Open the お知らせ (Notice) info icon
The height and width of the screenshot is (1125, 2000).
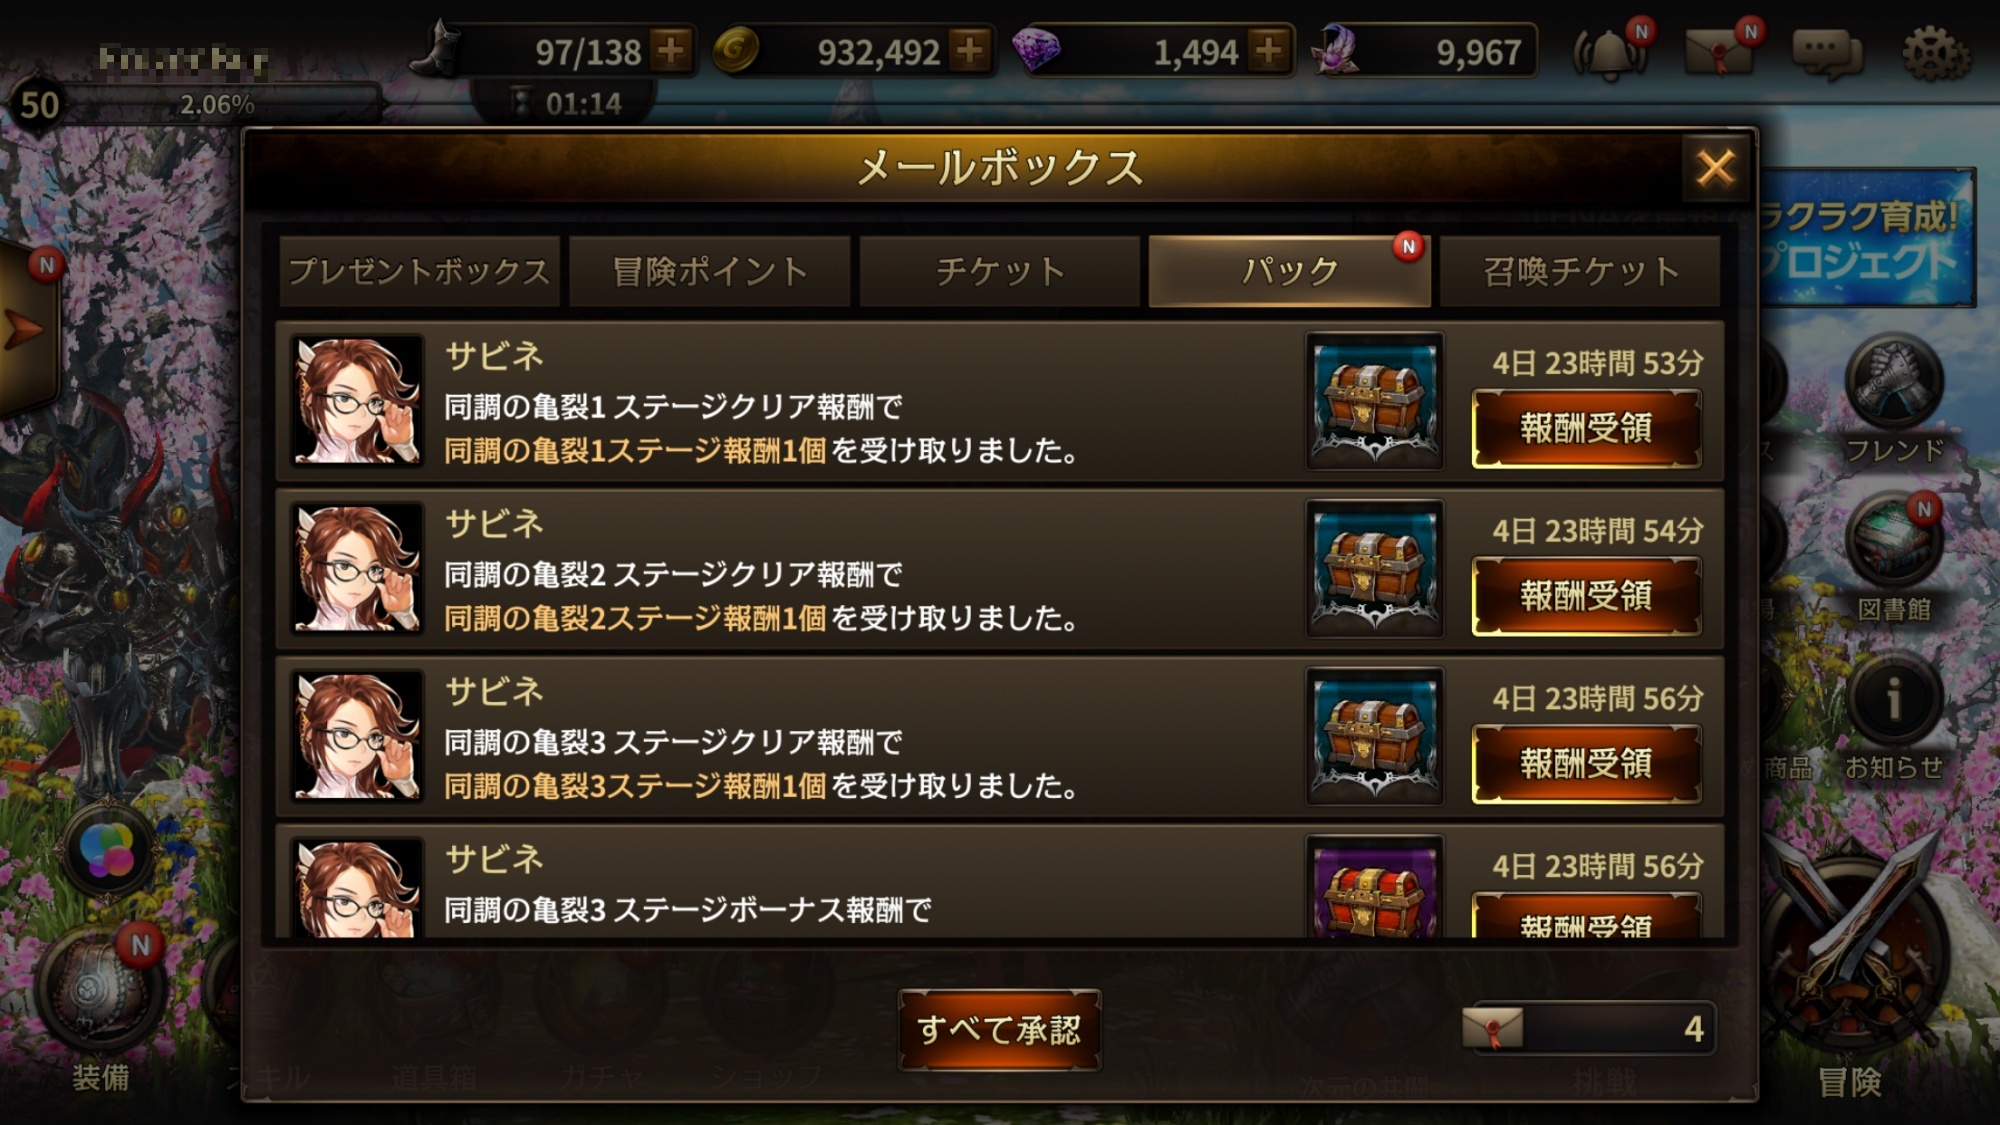click(x=1893, y=717)
